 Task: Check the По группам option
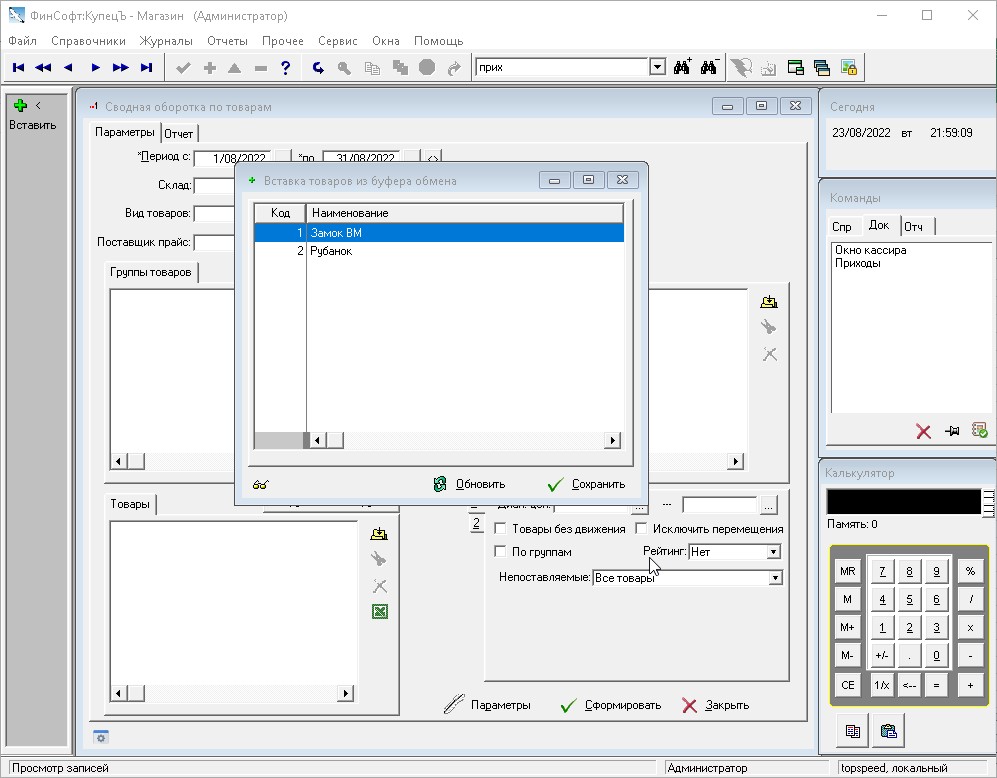pyautogui.click(x=501, y=552)
